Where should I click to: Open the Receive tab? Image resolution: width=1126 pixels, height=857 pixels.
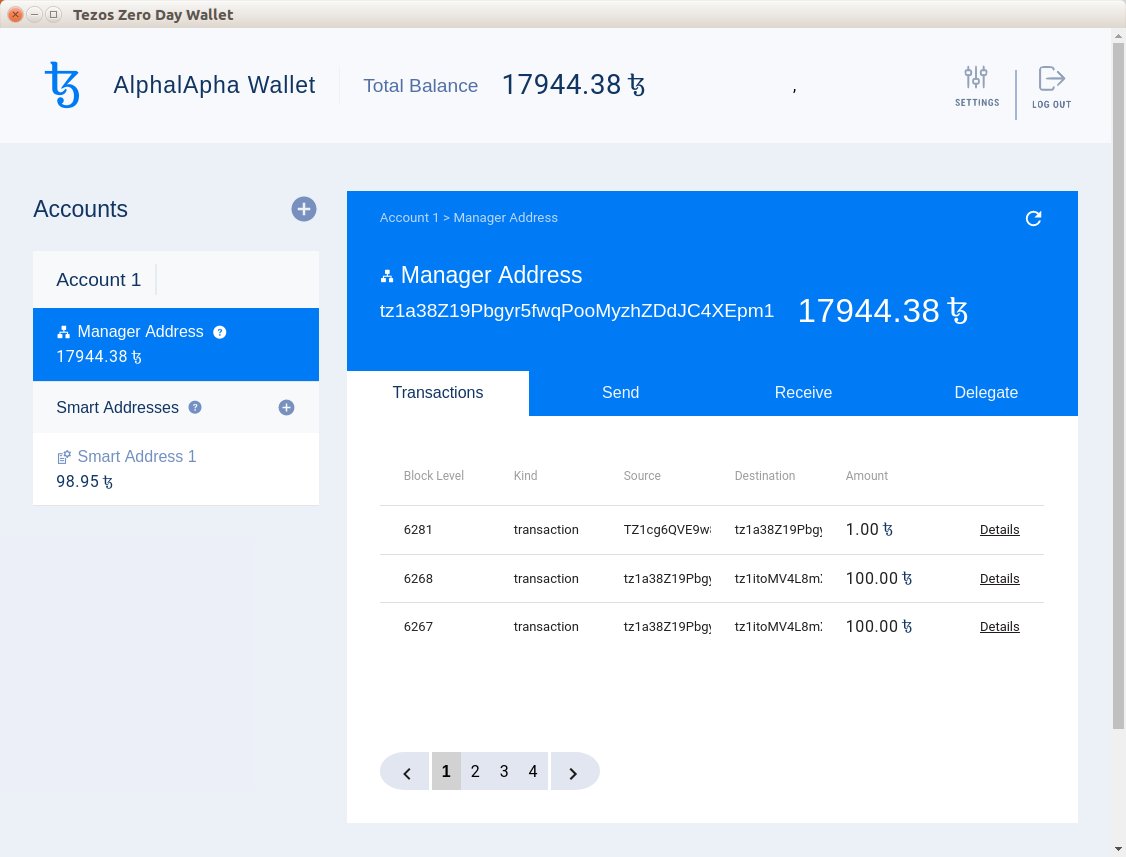pyautogui.click(x=803, y=392)
